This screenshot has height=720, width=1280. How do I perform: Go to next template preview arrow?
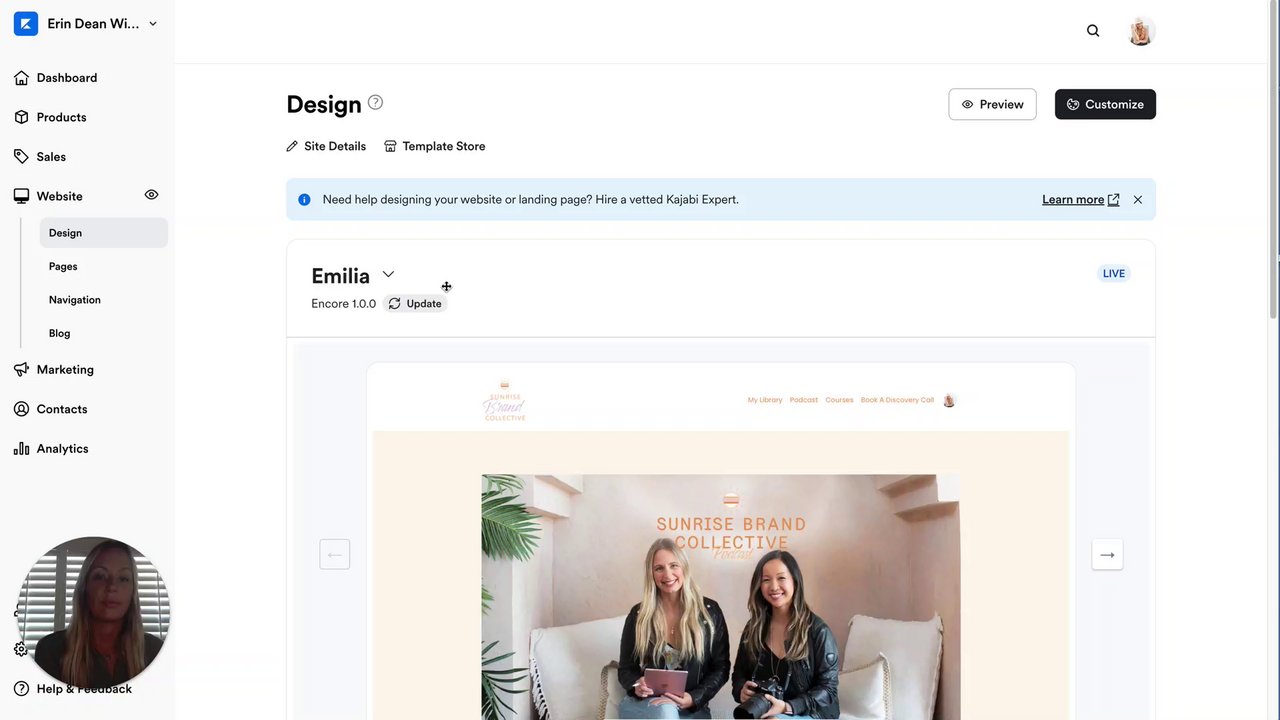click(x=1107, y=554)
